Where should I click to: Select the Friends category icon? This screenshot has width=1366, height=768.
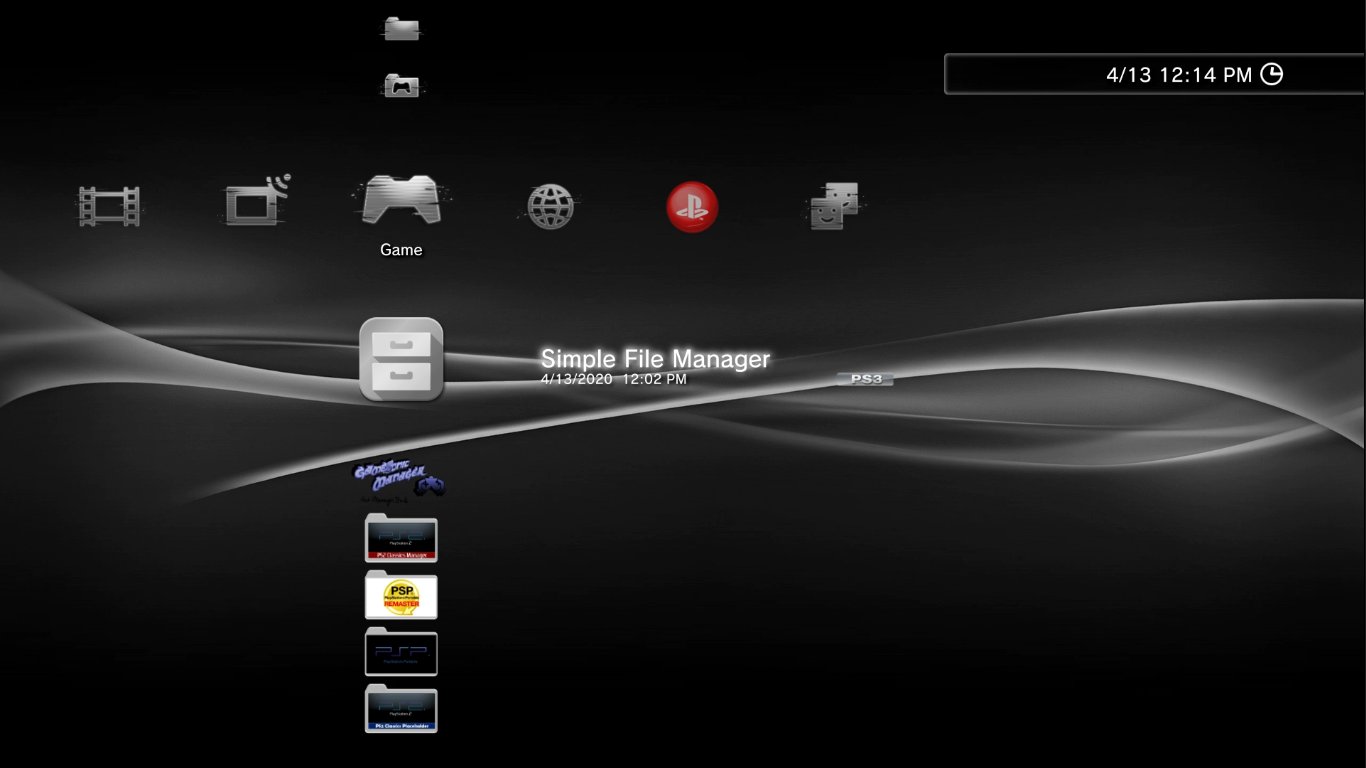[x=836, y=207]
